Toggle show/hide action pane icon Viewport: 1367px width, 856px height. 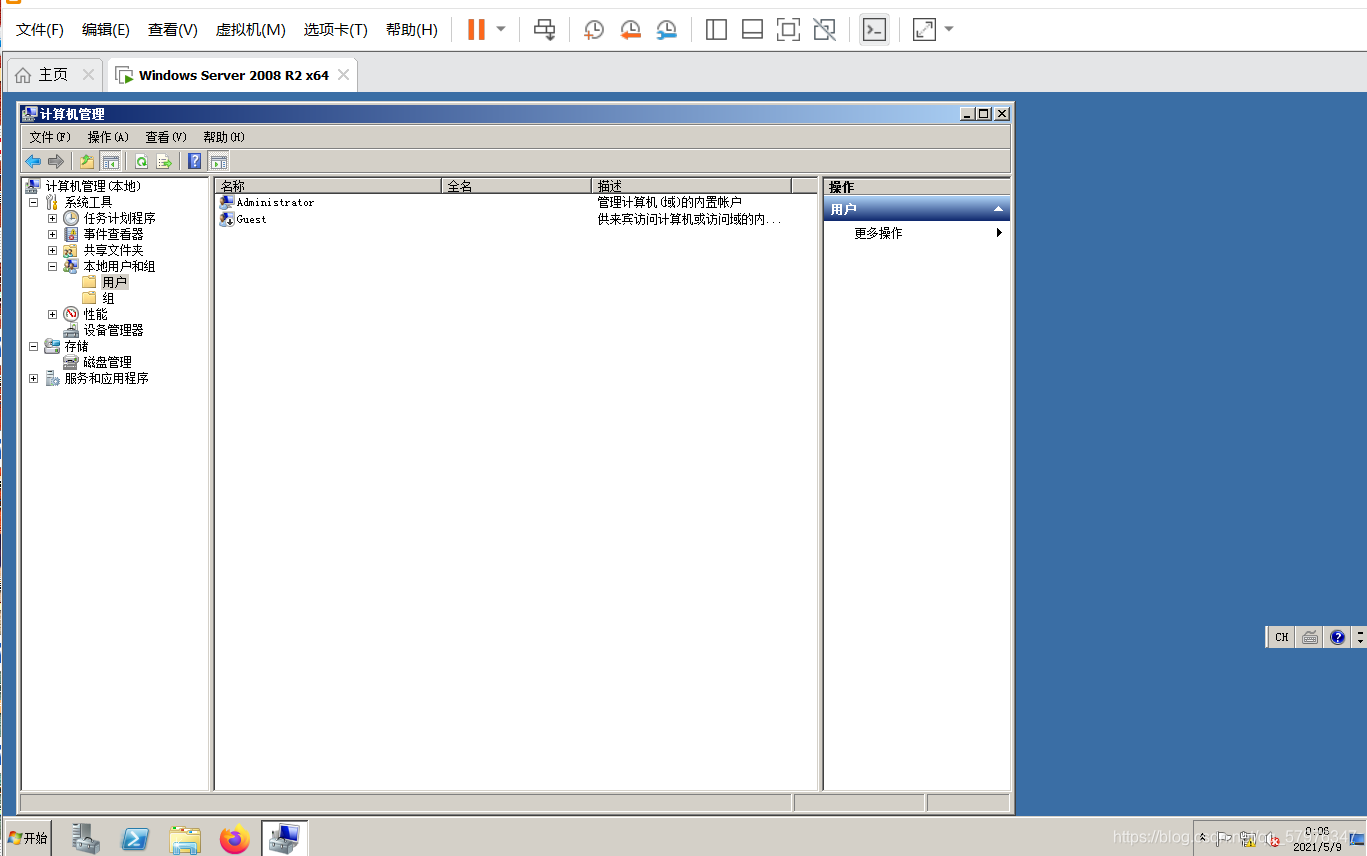pyautogui.click(x=219, y=161)
